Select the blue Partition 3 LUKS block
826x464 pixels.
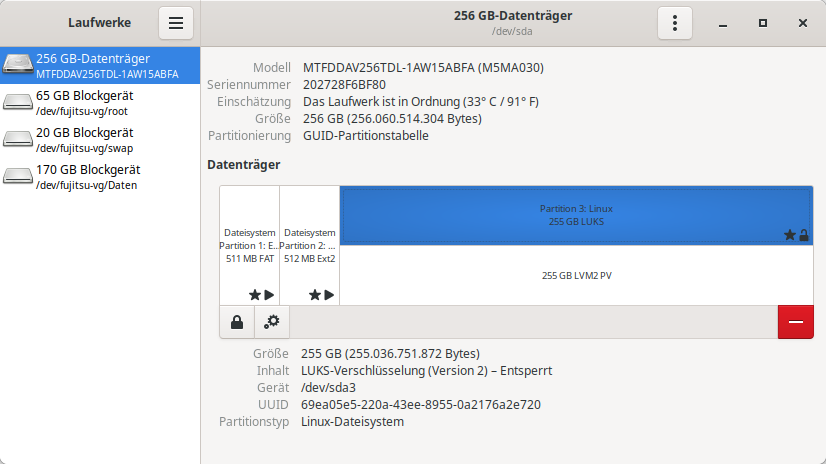click(576, 215)
